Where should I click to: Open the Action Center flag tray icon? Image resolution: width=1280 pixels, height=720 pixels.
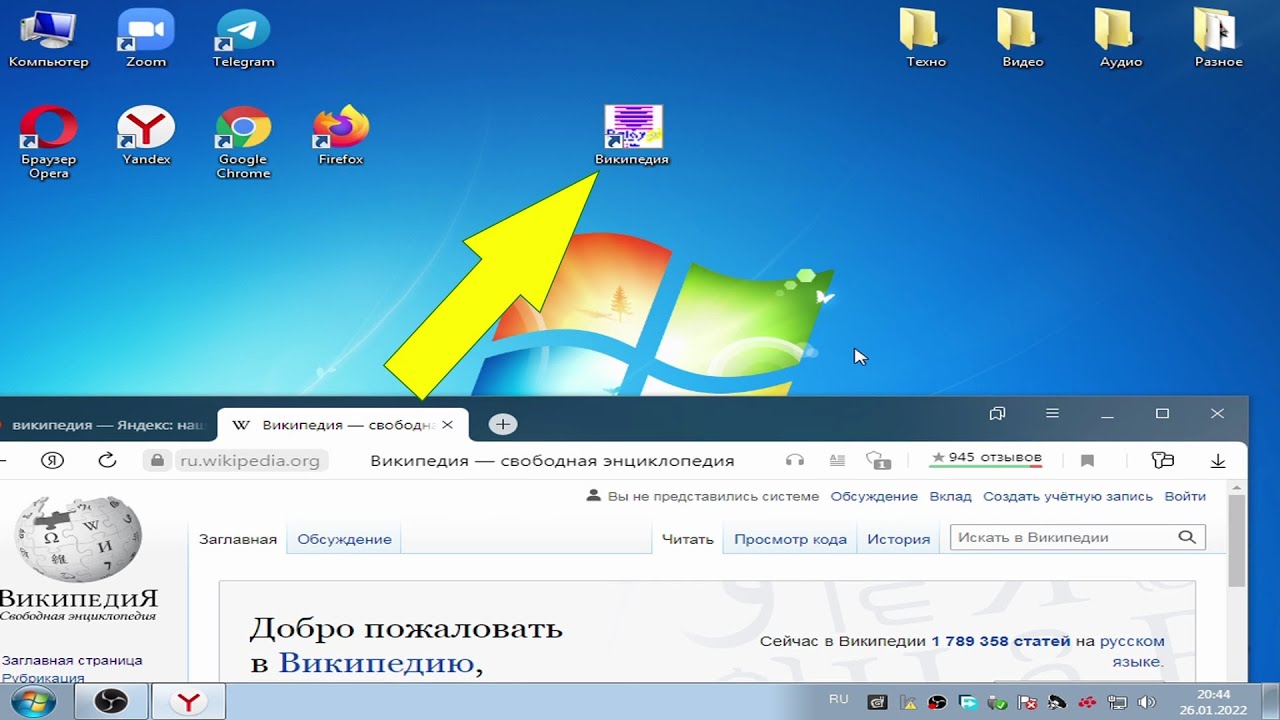coord(1027,702)
